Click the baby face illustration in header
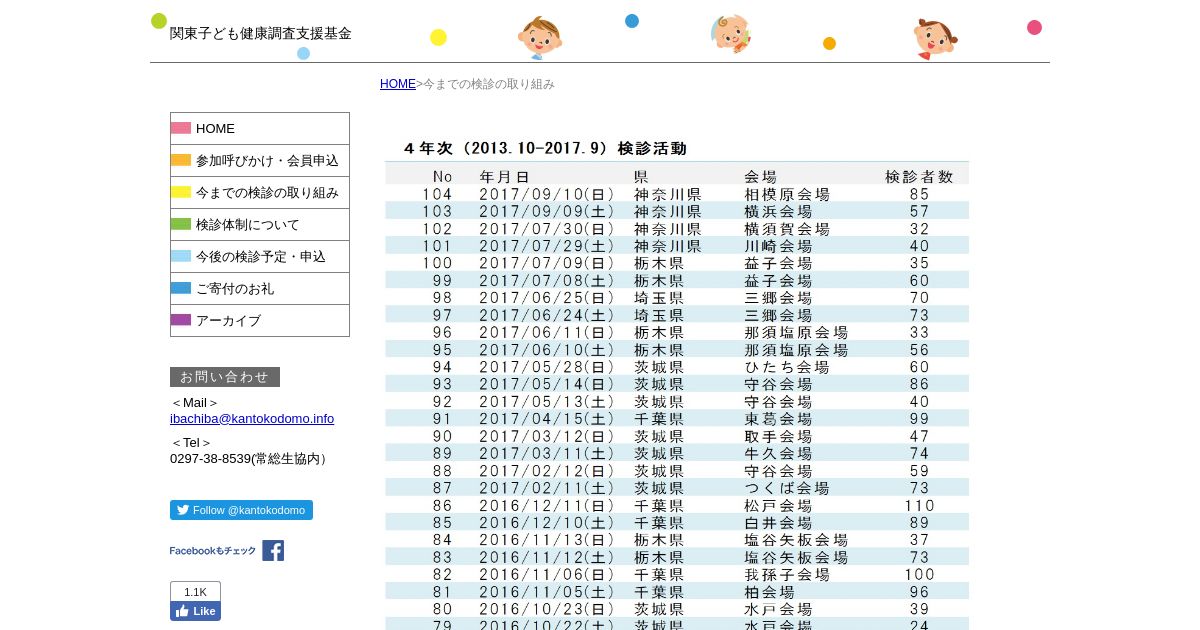Image resolution: width=1200 pixels, height=630 pixels. point(731,34)
